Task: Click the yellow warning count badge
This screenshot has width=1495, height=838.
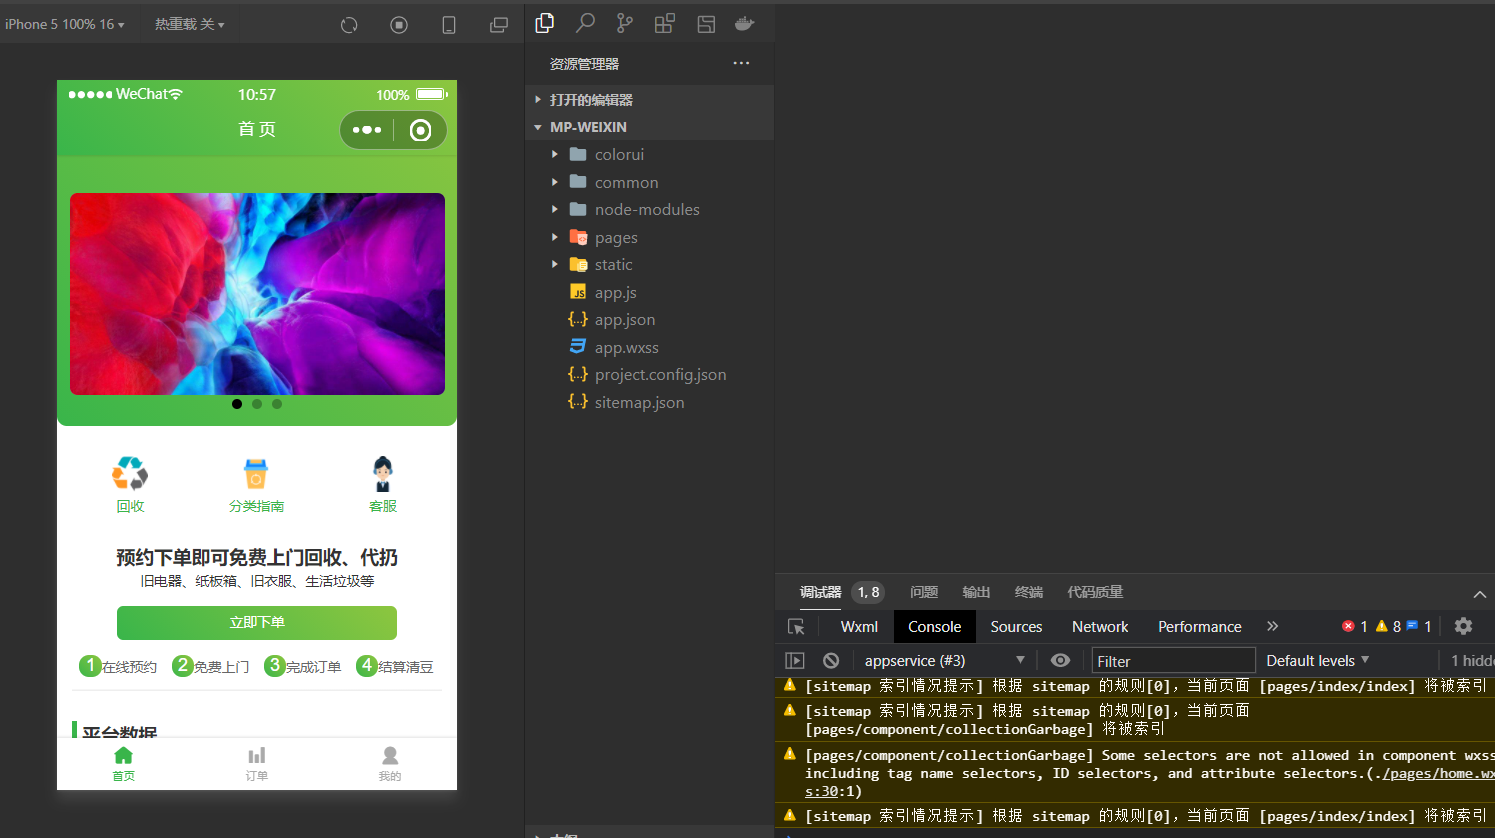Action: tap(1388, 626)
